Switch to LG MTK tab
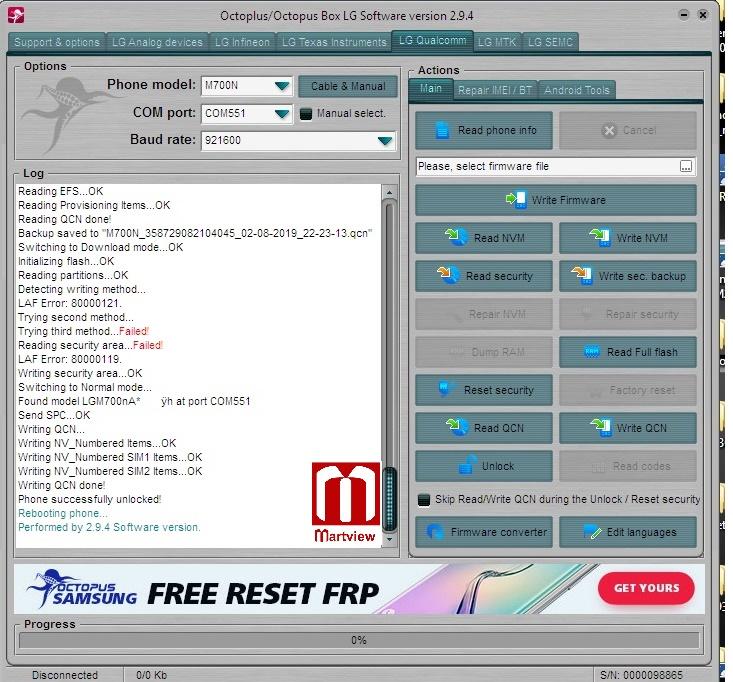Image resolution: width=733 pixels, height=682 pixels. point(497,42)
